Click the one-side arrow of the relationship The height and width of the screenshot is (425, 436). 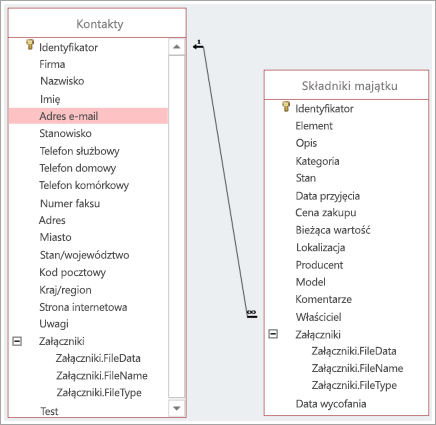coord(198,46)
